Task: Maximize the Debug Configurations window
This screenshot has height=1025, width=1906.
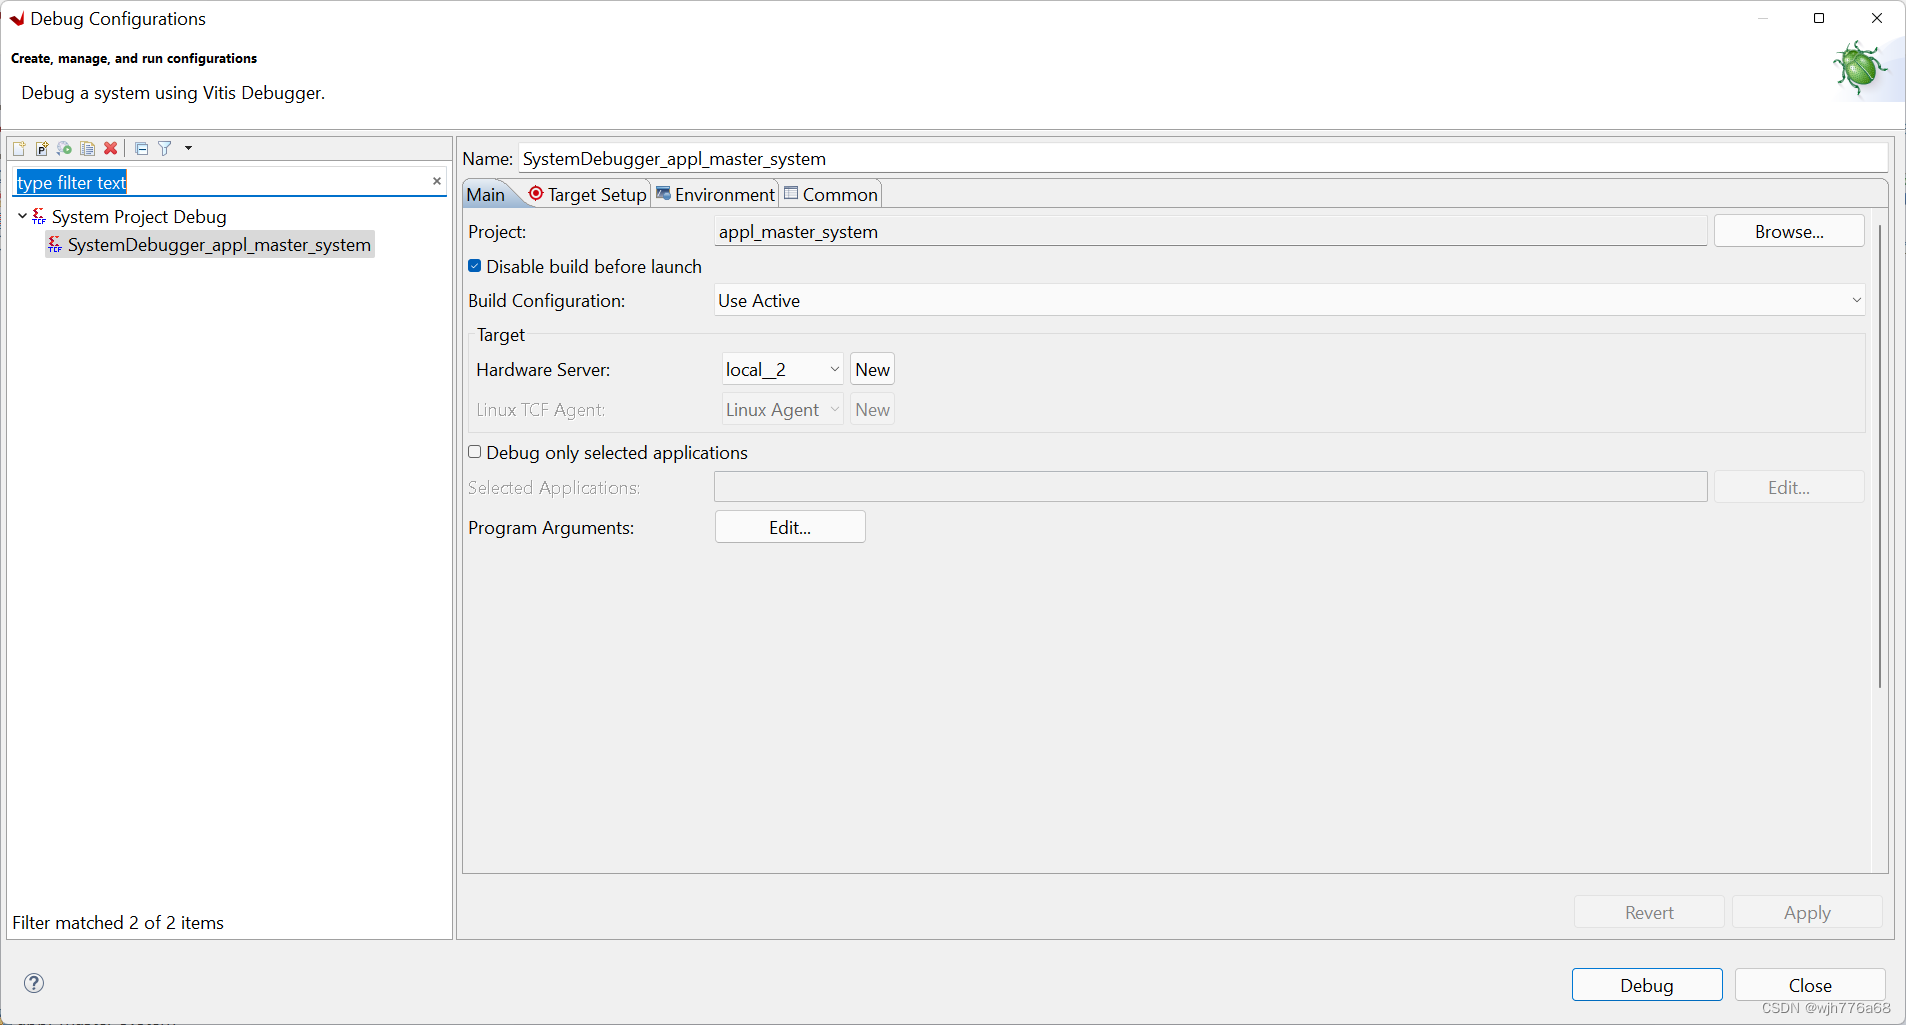Action: click(x=1819, y=18)
